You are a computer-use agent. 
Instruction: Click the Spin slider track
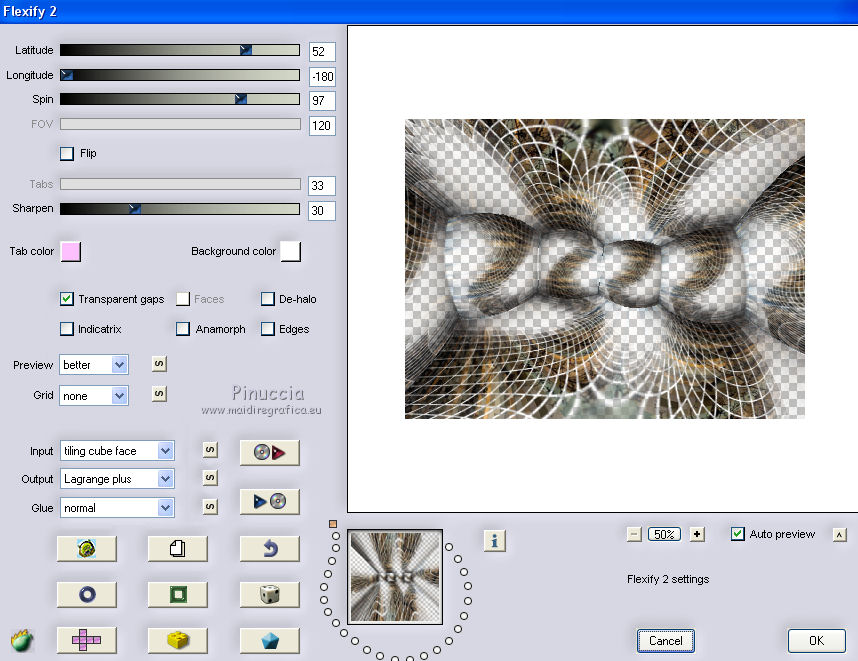180,99
